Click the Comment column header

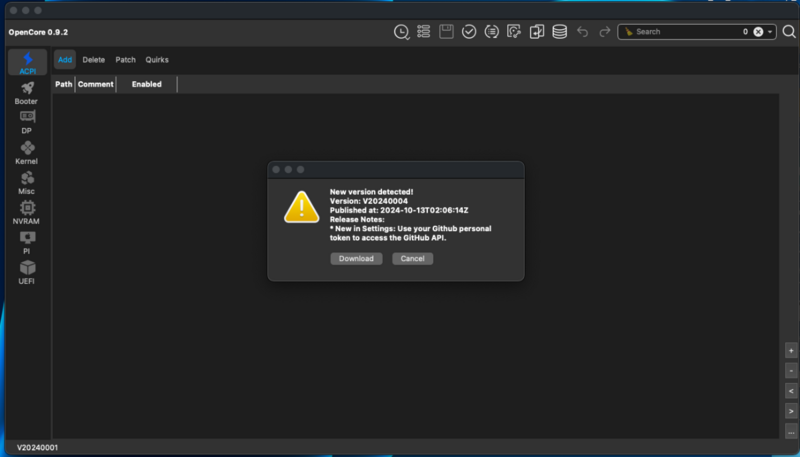(x=96, y=84)
